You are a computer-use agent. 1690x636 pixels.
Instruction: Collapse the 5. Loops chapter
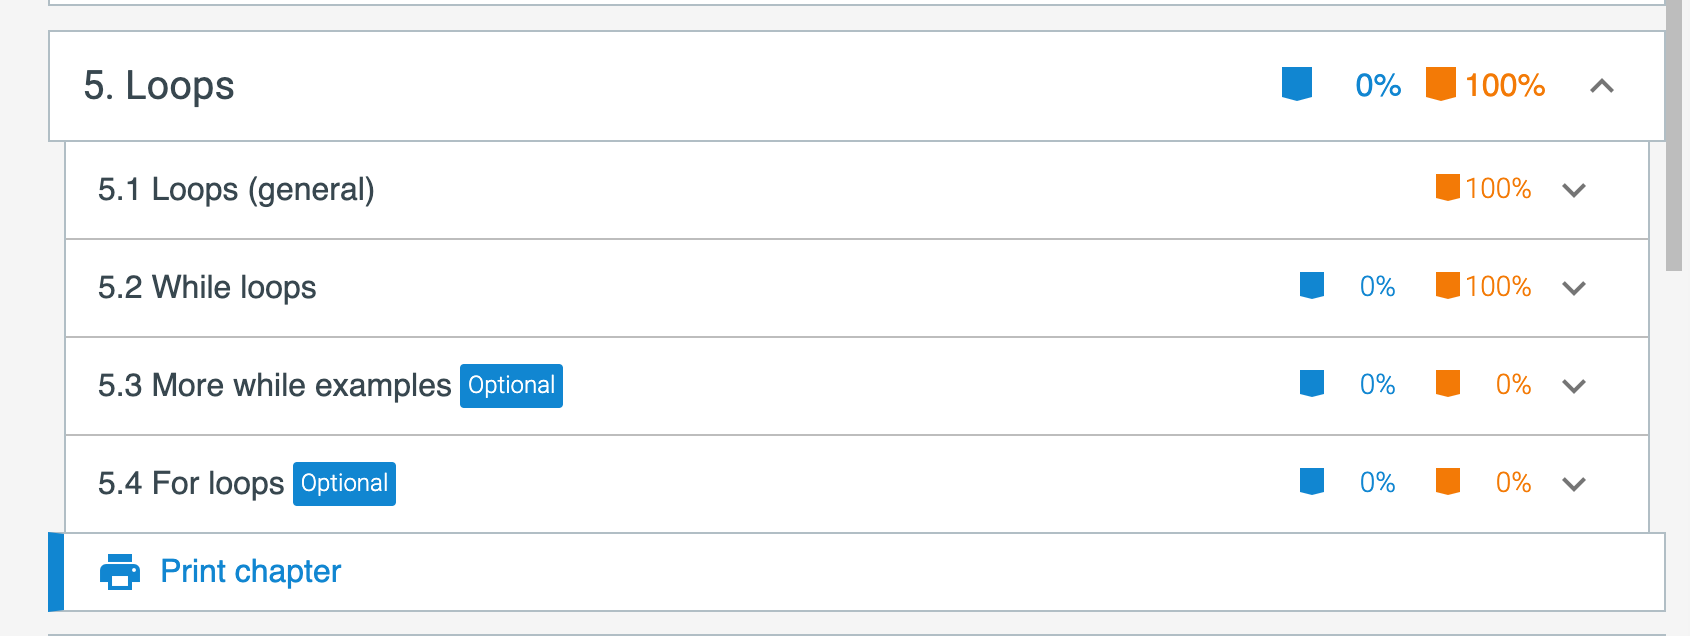click(1601, 86)
